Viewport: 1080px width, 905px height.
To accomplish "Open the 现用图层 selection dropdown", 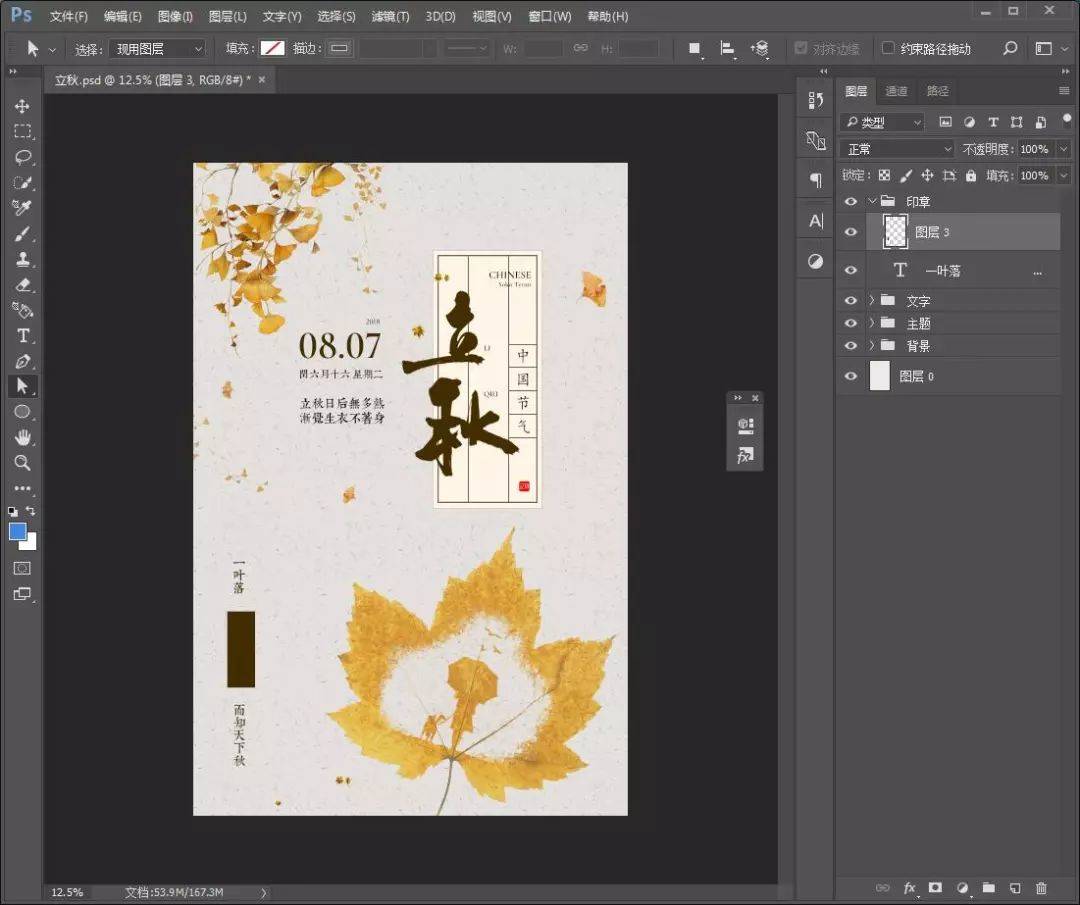I will (158, 49).
